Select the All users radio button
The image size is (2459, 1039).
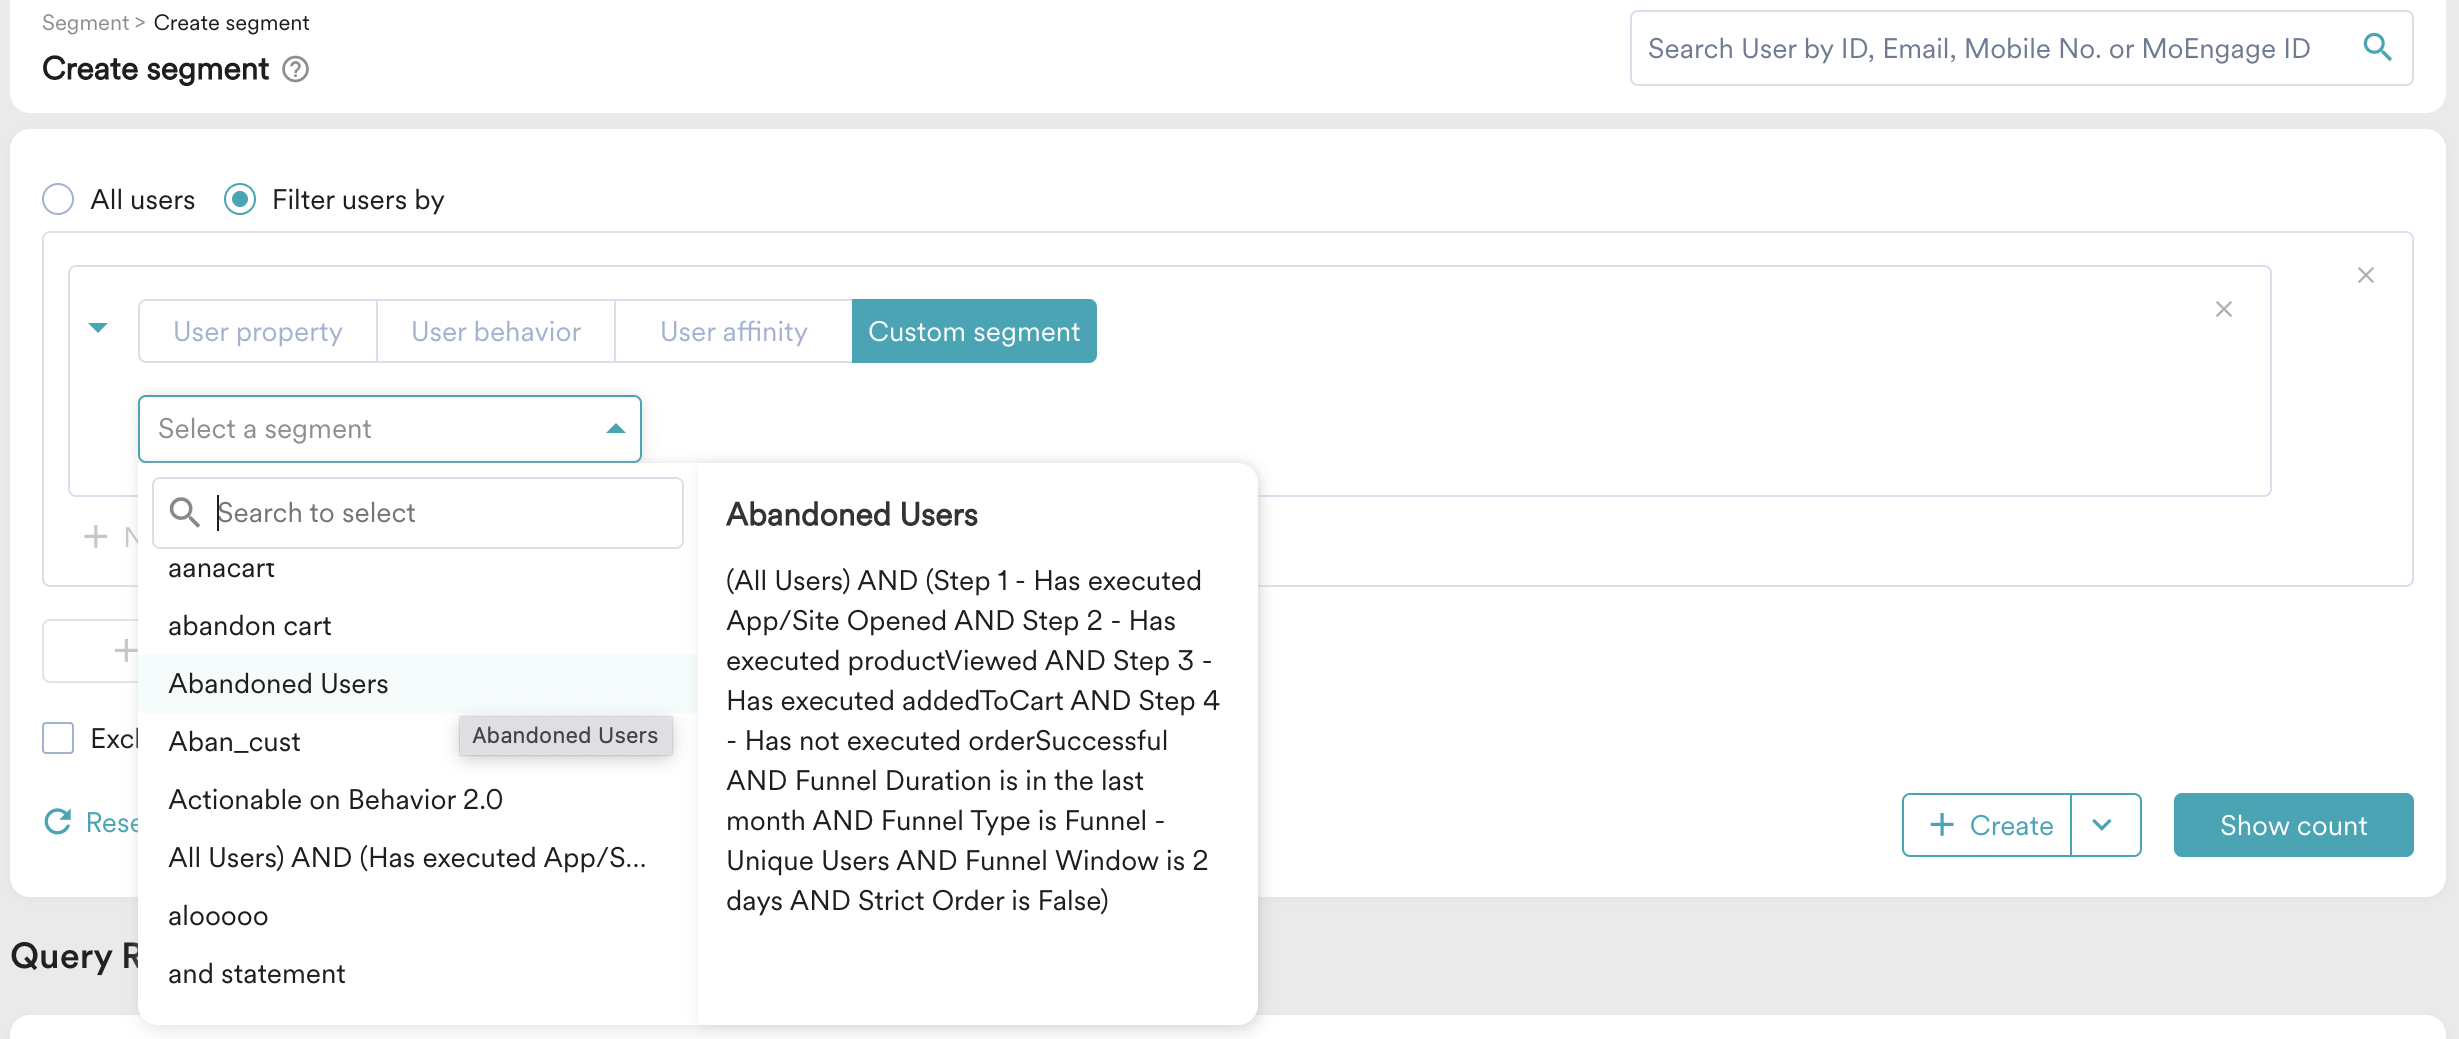[x=58, y=199]
